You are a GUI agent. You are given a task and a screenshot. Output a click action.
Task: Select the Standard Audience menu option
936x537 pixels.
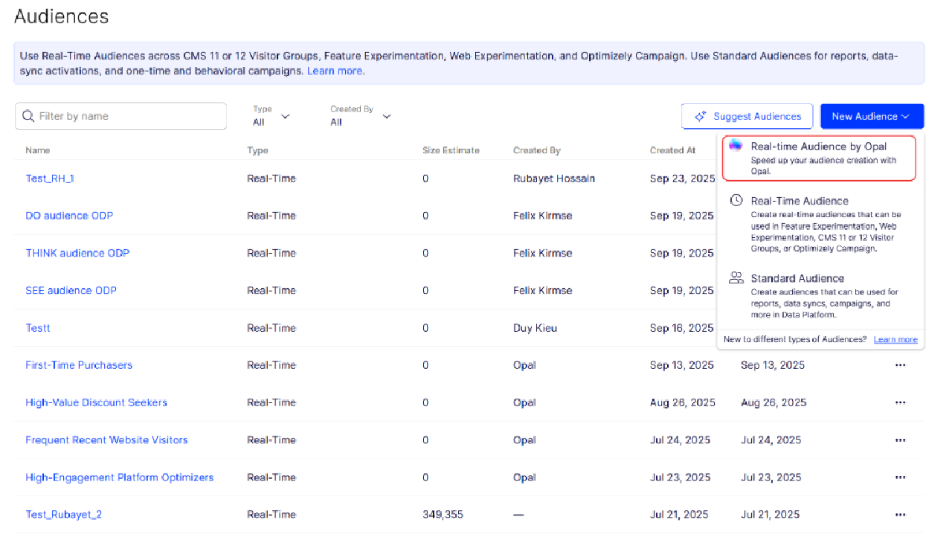818,295
